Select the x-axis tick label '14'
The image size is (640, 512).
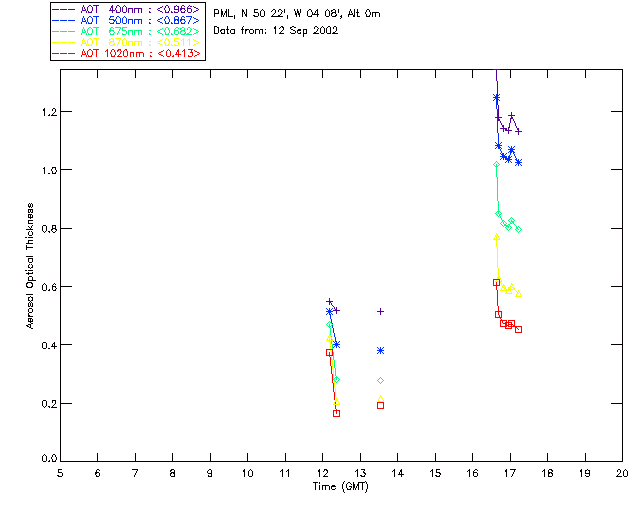(x=398, y=474)
